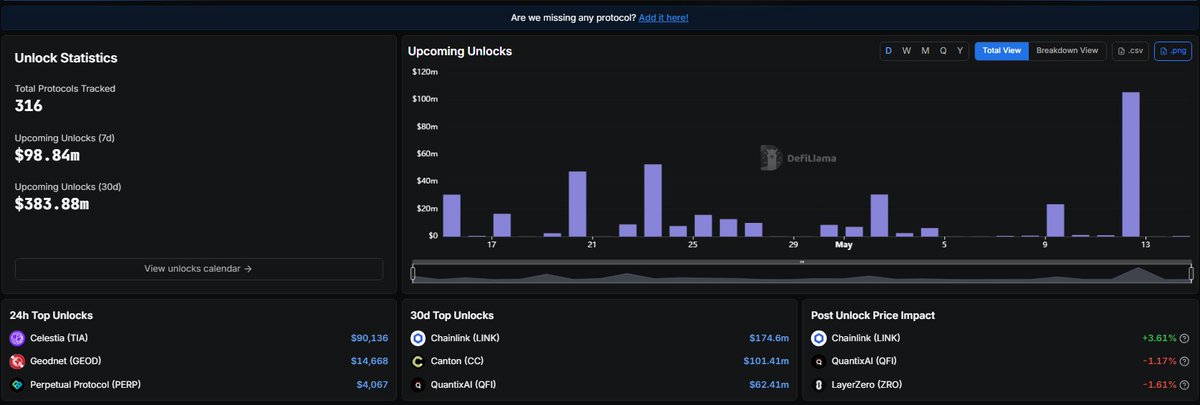
Task: Click the tallest bar in Upcoming Unlocks chart
Action: [1131, 163]
